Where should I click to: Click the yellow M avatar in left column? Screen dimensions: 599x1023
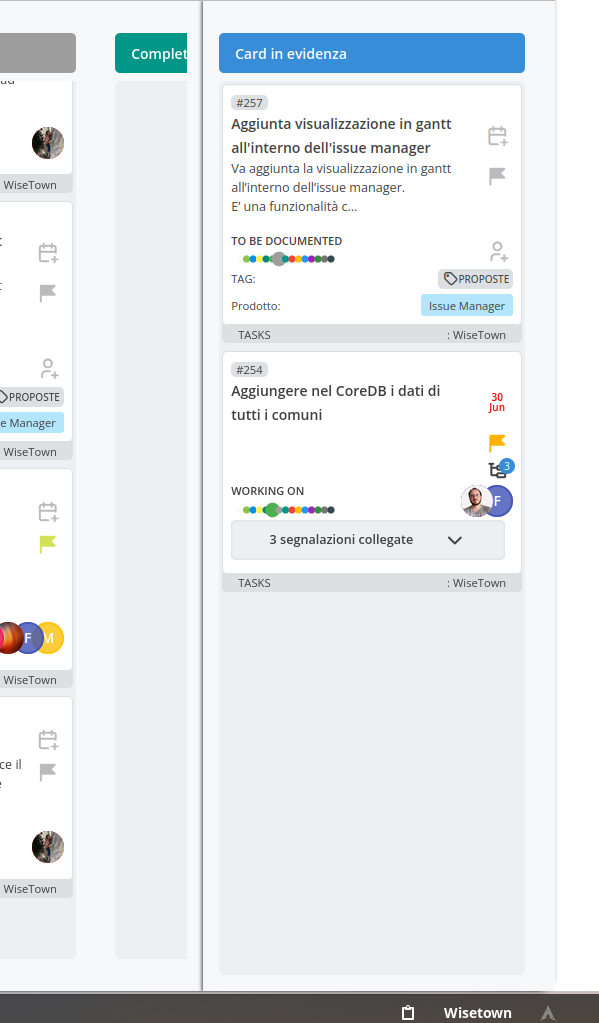pos(50,637)
